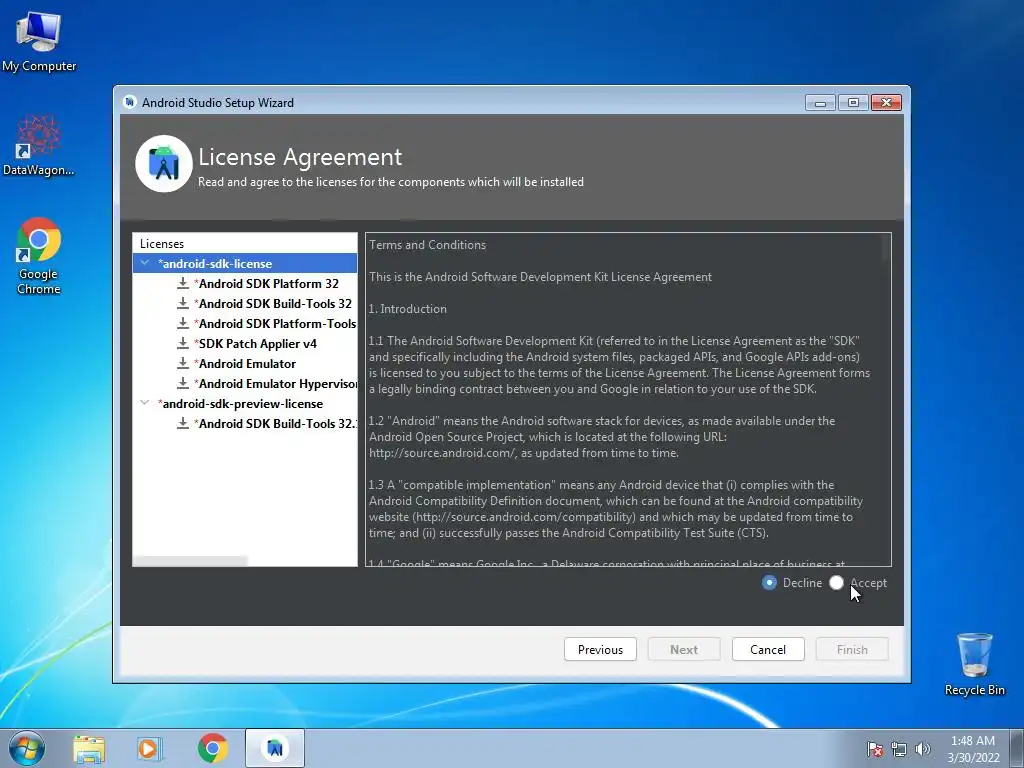
Task: Click download icon beside Android SDK Build-Tools 32
Action: (183, 304)
